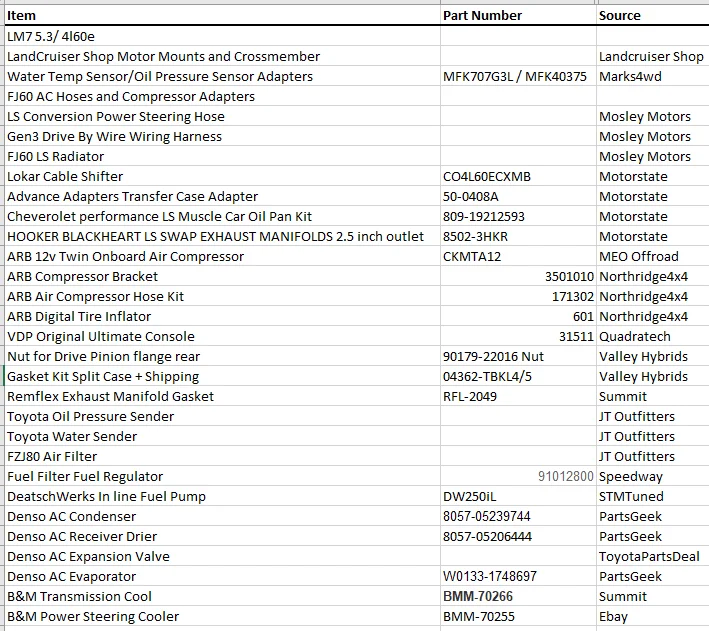Viewport: 709px width, 631px height.
Task: Click 'ARB Air Compressor Hose Kit' cell
Action: tap(222, 296)
